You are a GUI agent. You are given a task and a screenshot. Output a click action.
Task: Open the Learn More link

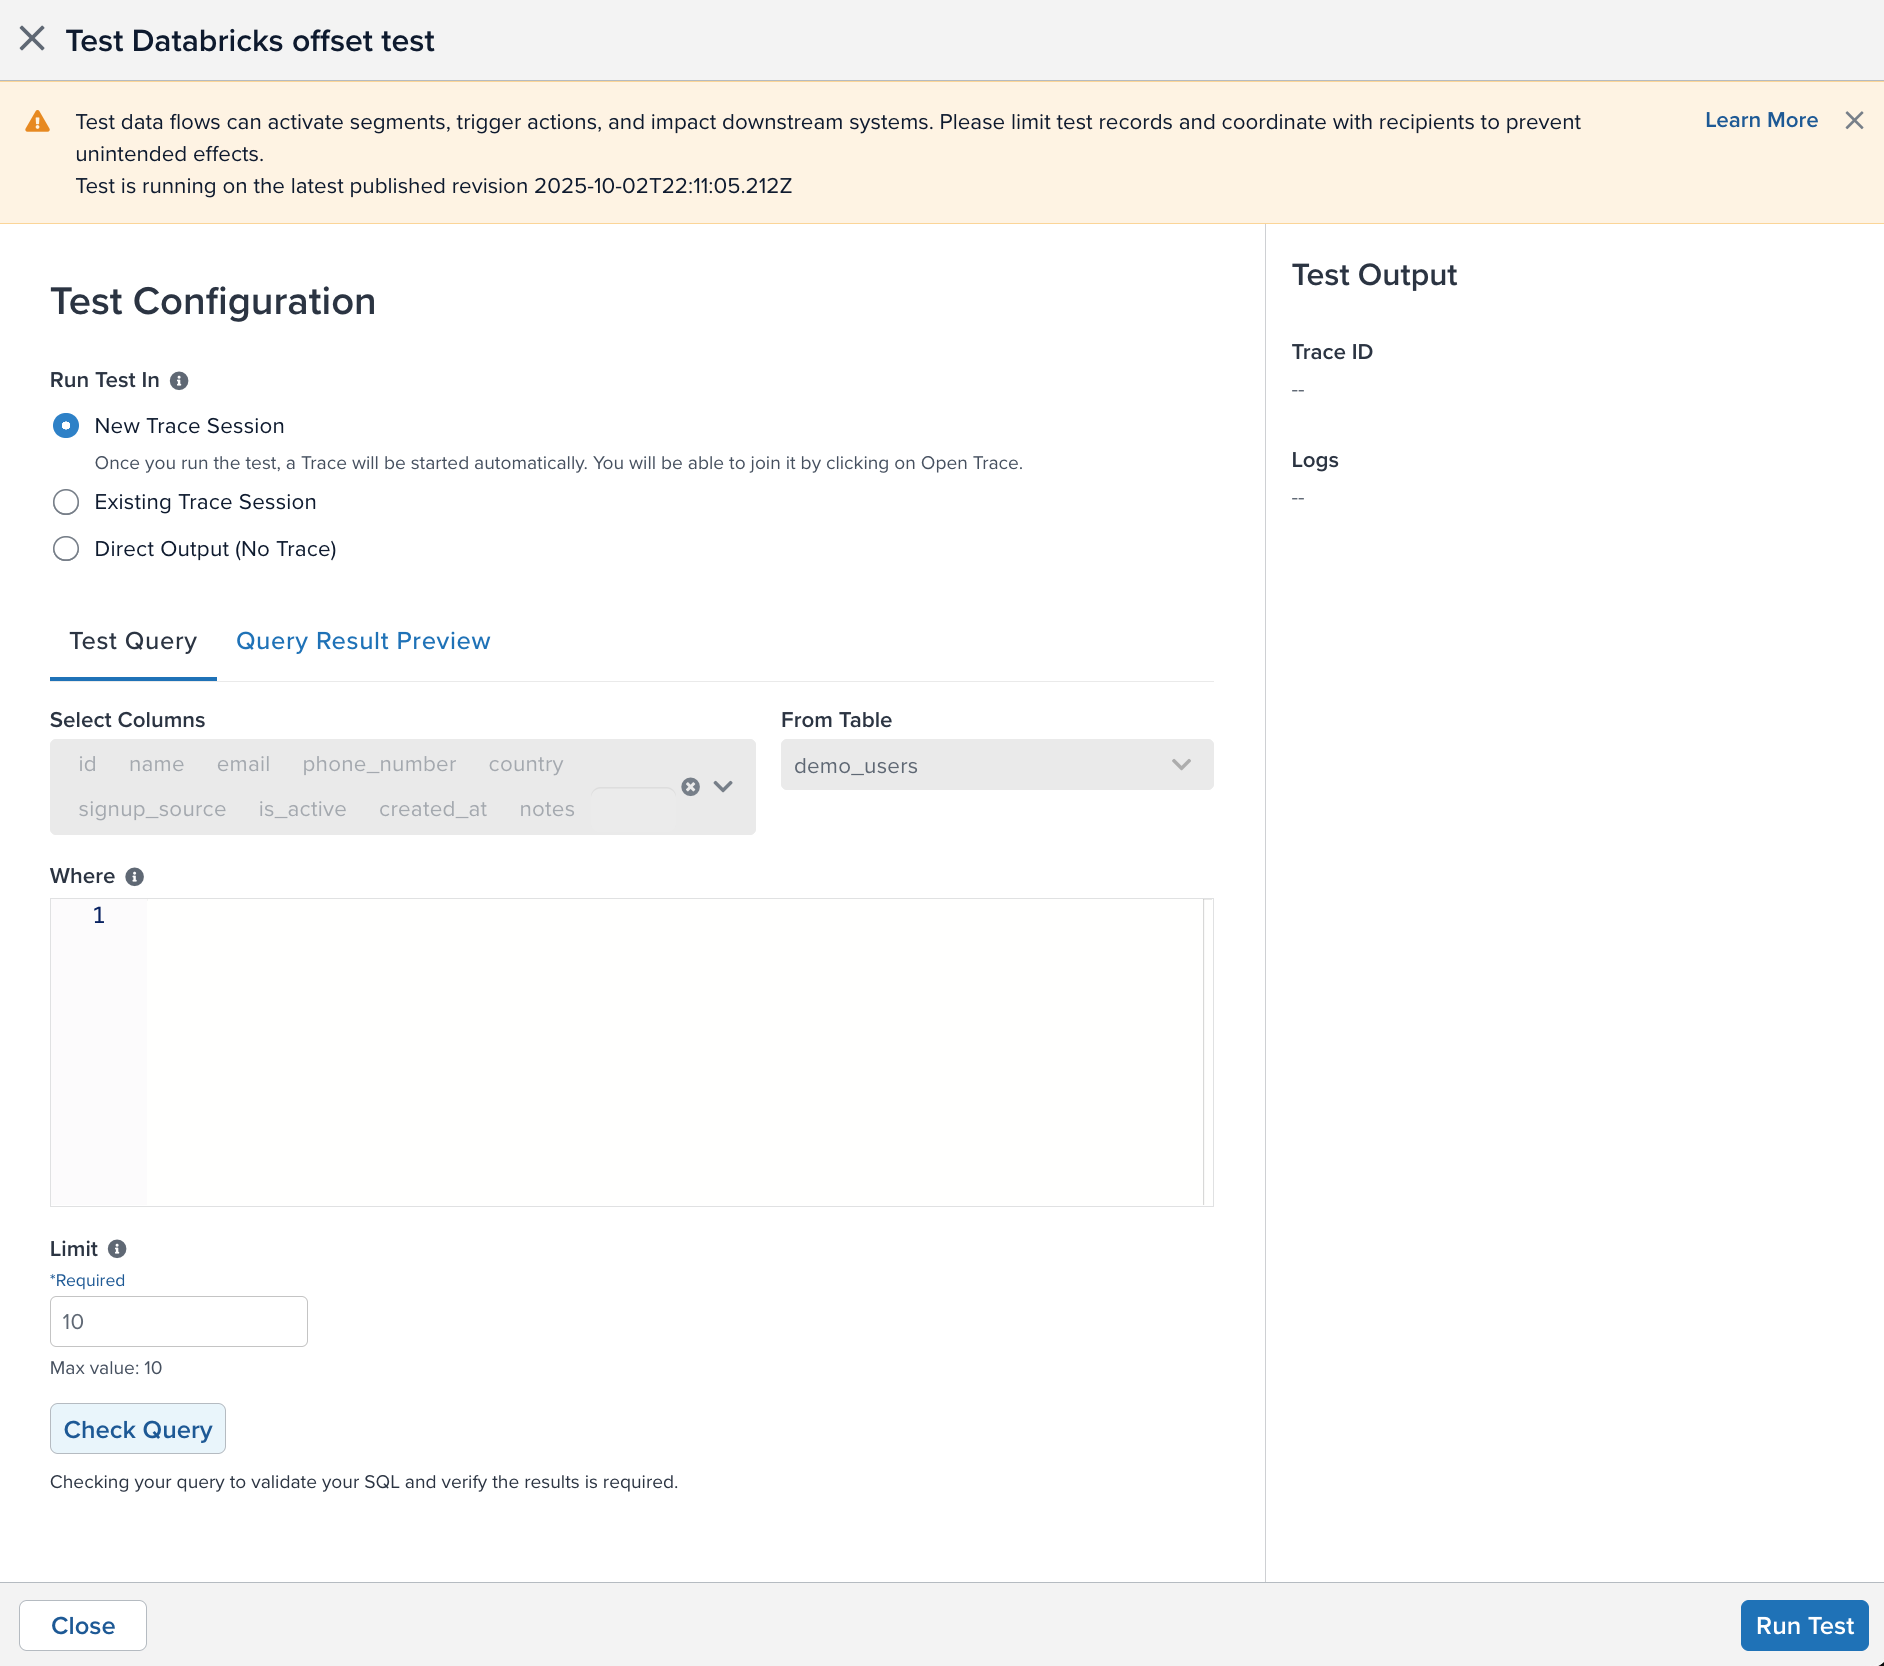pyautogui.click(x=1761, y=120)
